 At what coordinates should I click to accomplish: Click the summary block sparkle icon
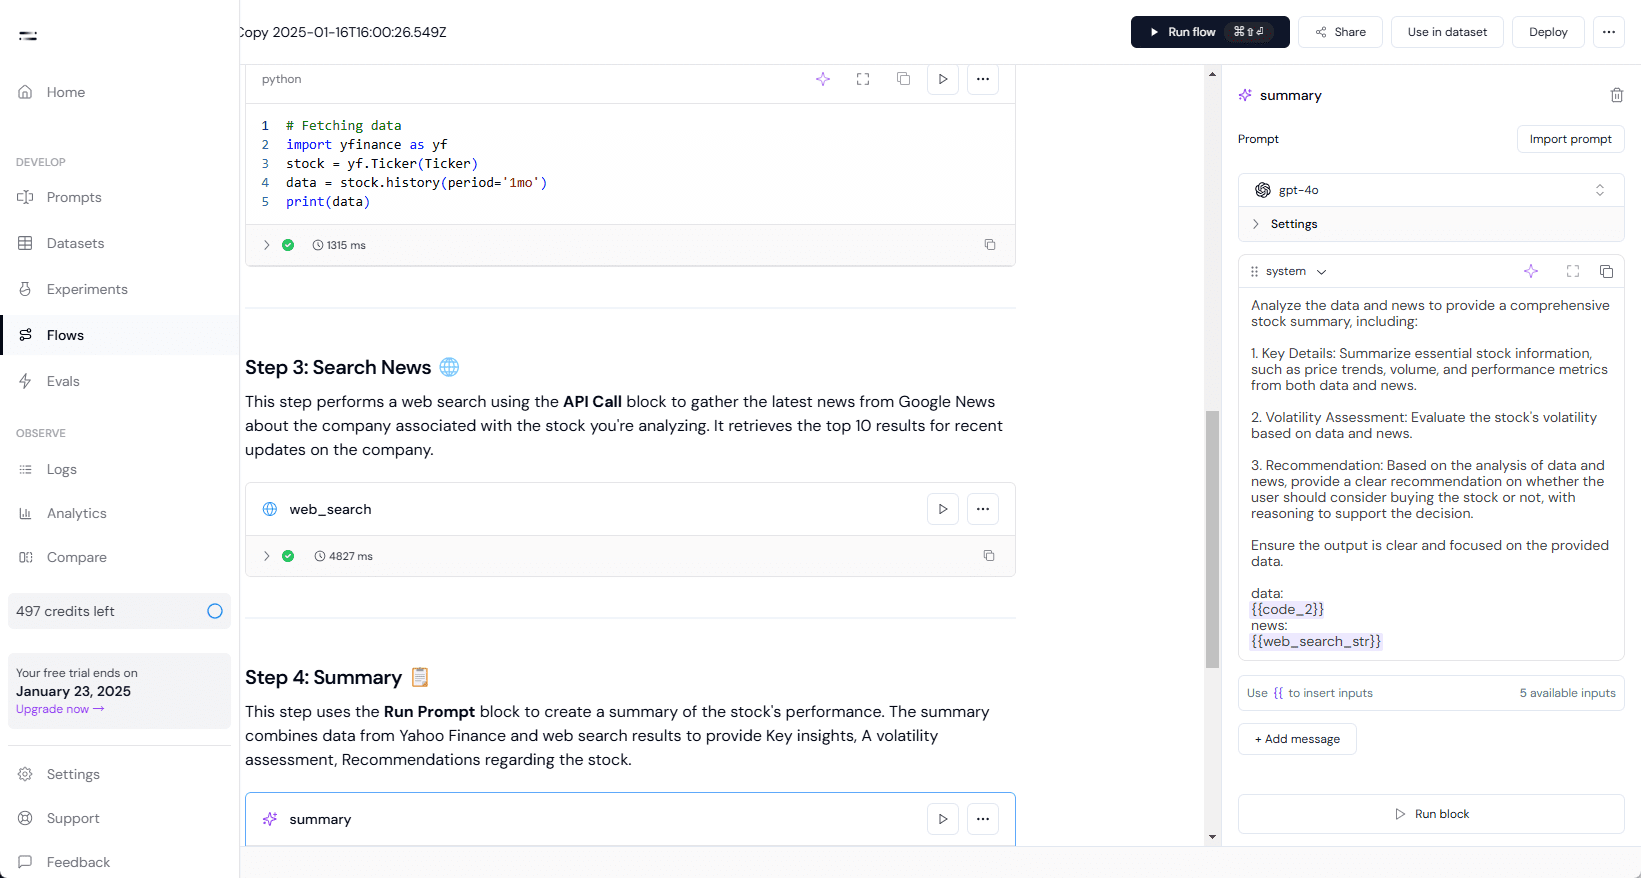(x=270, y=819)
